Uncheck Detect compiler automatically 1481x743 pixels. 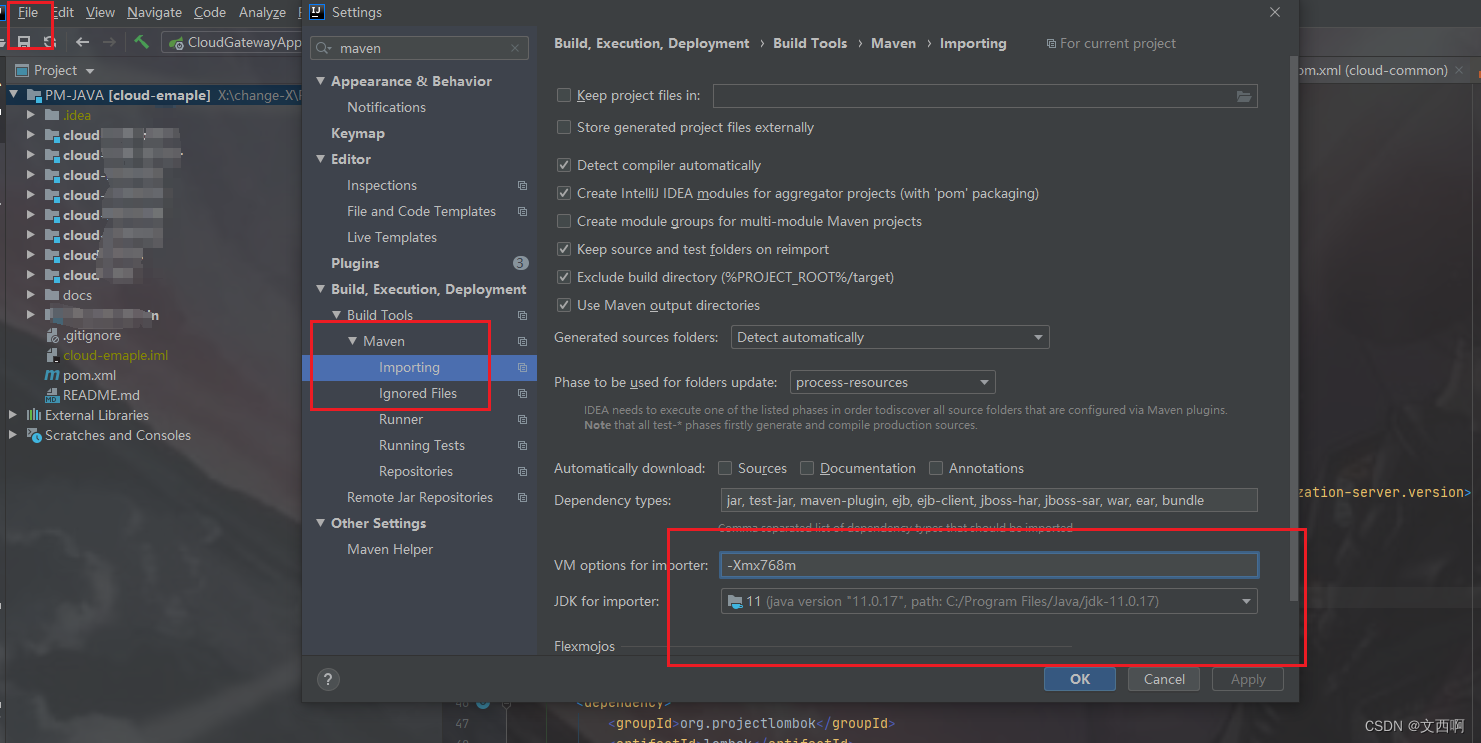click(x=564, y=165)
